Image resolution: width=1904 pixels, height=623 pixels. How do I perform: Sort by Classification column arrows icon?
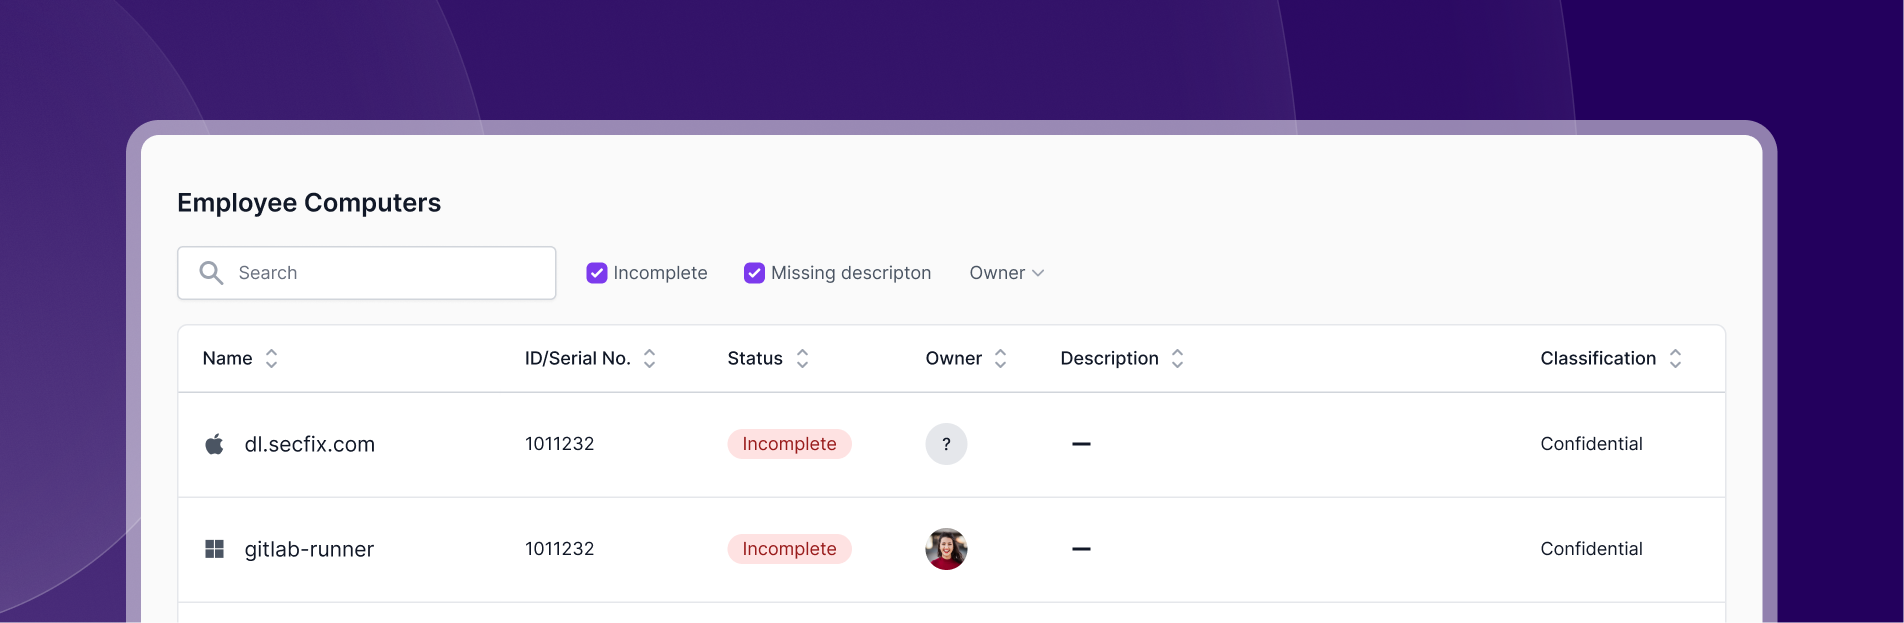coord(1675,358)
